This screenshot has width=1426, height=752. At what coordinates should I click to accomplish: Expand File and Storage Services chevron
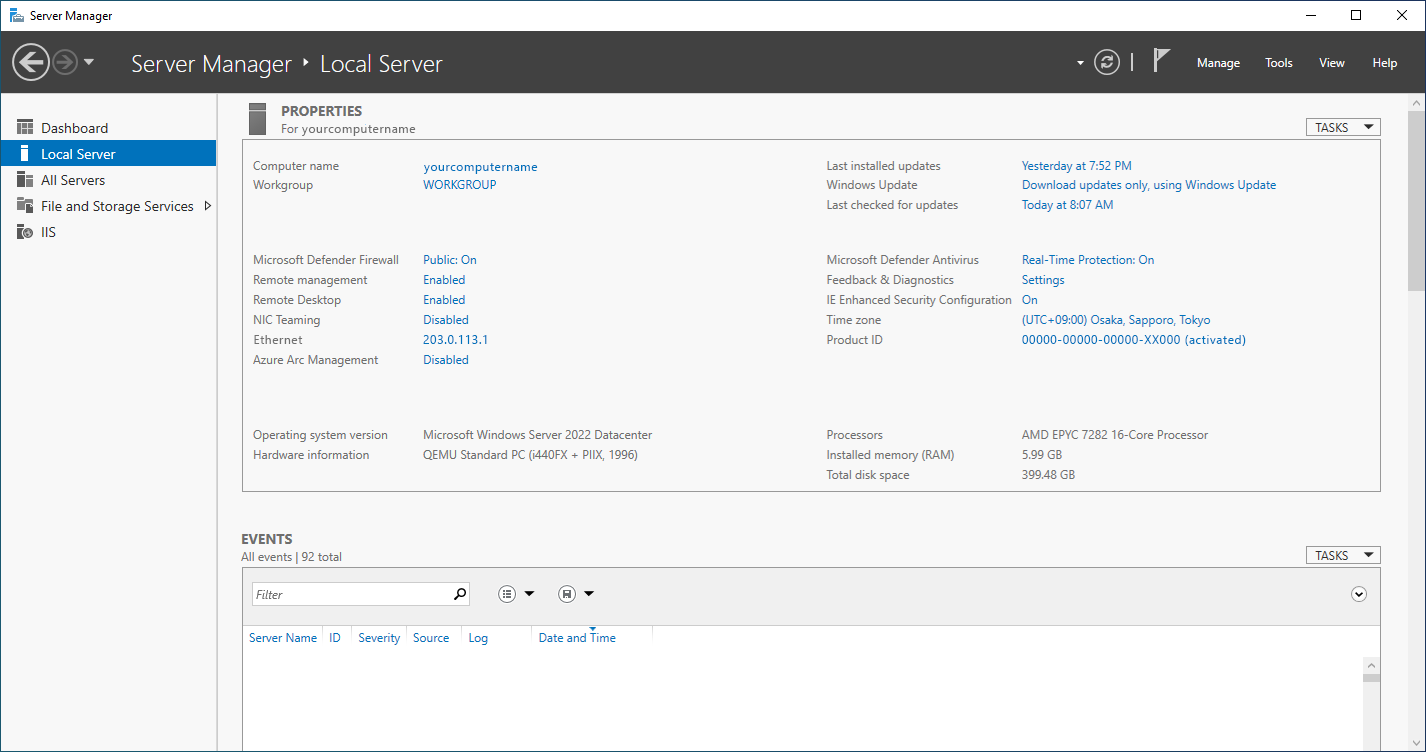tap(208, 205)
